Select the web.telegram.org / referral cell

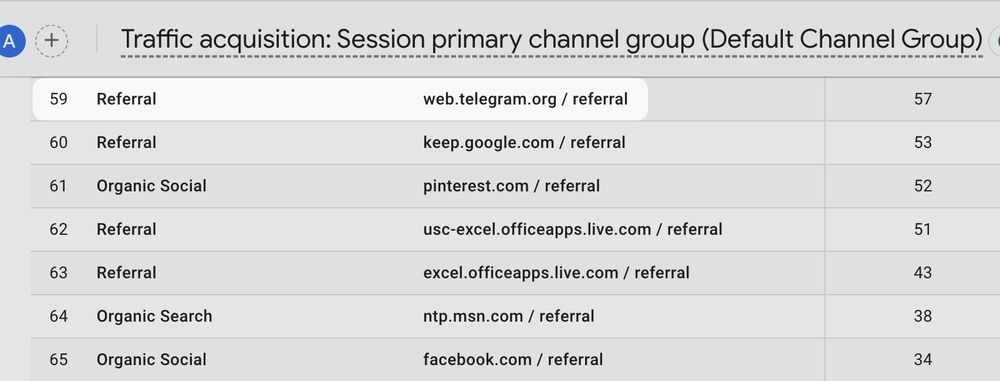point(526,99)
